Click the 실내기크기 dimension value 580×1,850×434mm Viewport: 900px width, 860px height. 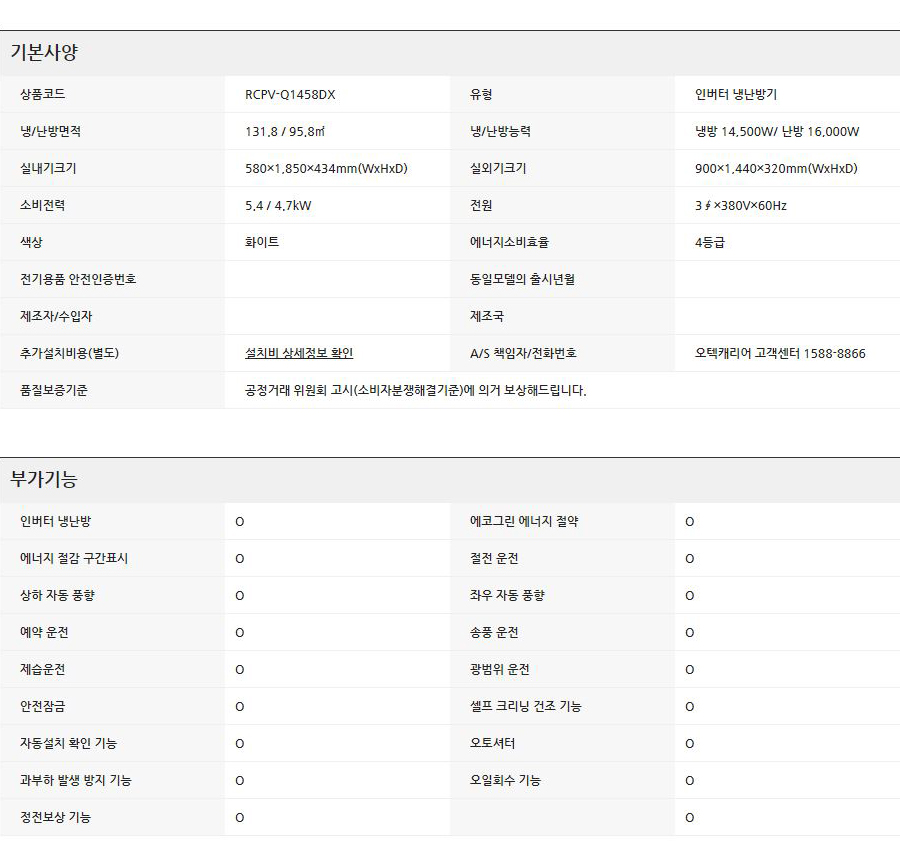pos(326,168)
